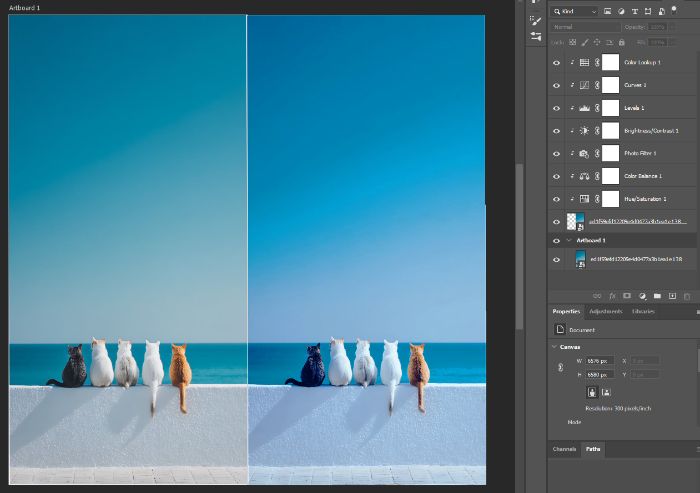Viewport: 700px width, 493px height.
Task: Hide the Color Lookup 1 layer
Action: (556, 63)
